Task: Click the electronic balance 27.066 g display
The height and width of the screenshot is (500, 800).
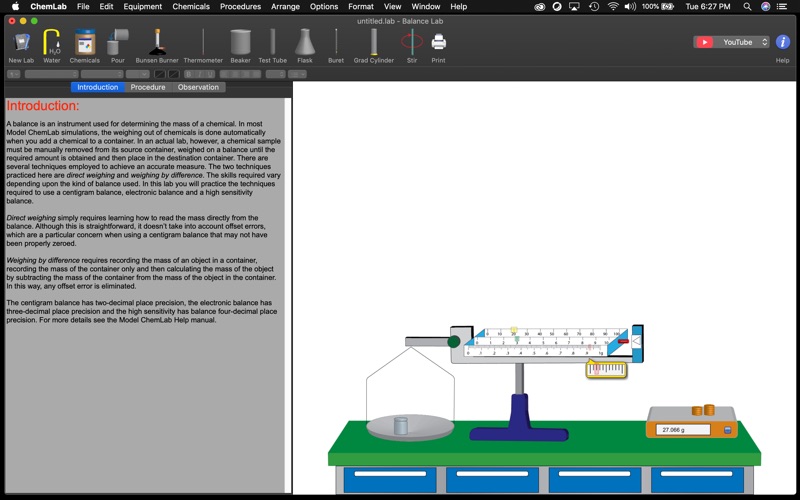Action: tap(683, 430)
